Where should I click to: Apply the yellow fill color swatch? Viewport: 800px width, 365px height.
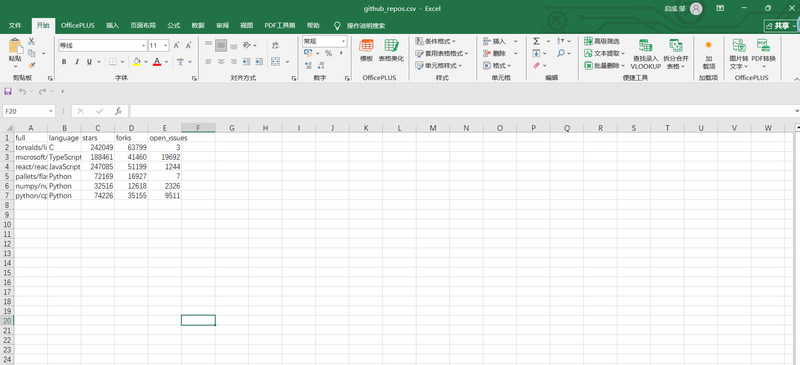[x=136, y=62]
